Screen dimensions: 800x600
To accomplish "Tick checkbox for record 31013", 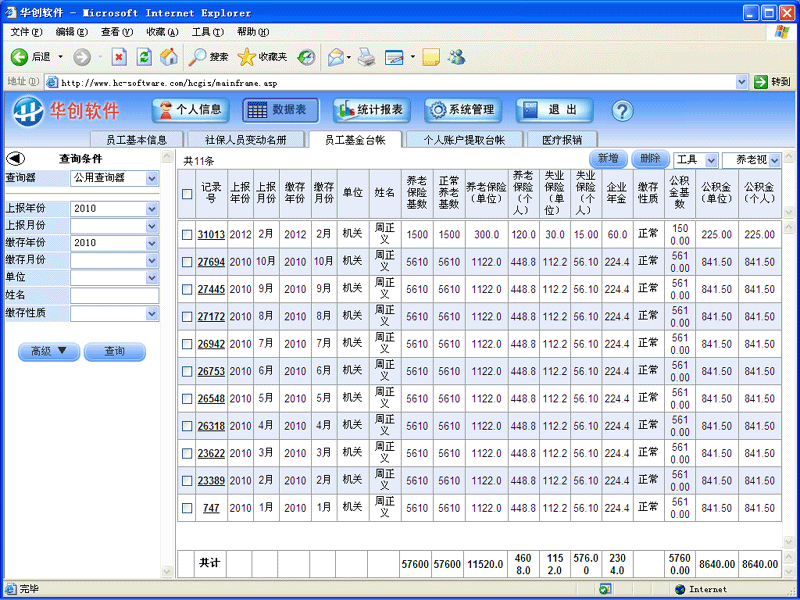I will [187, 235].
